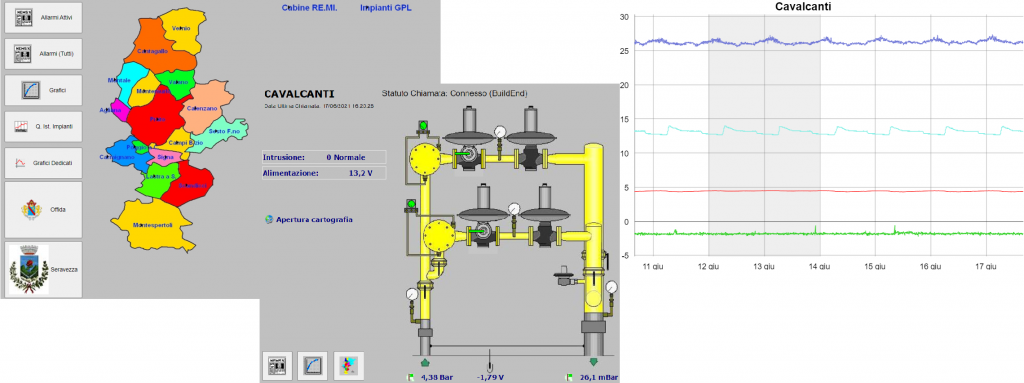Click the colored map icon below diagram
Image resolution: width=1024 pixels, height=383 pixels.
coord(348,365)
